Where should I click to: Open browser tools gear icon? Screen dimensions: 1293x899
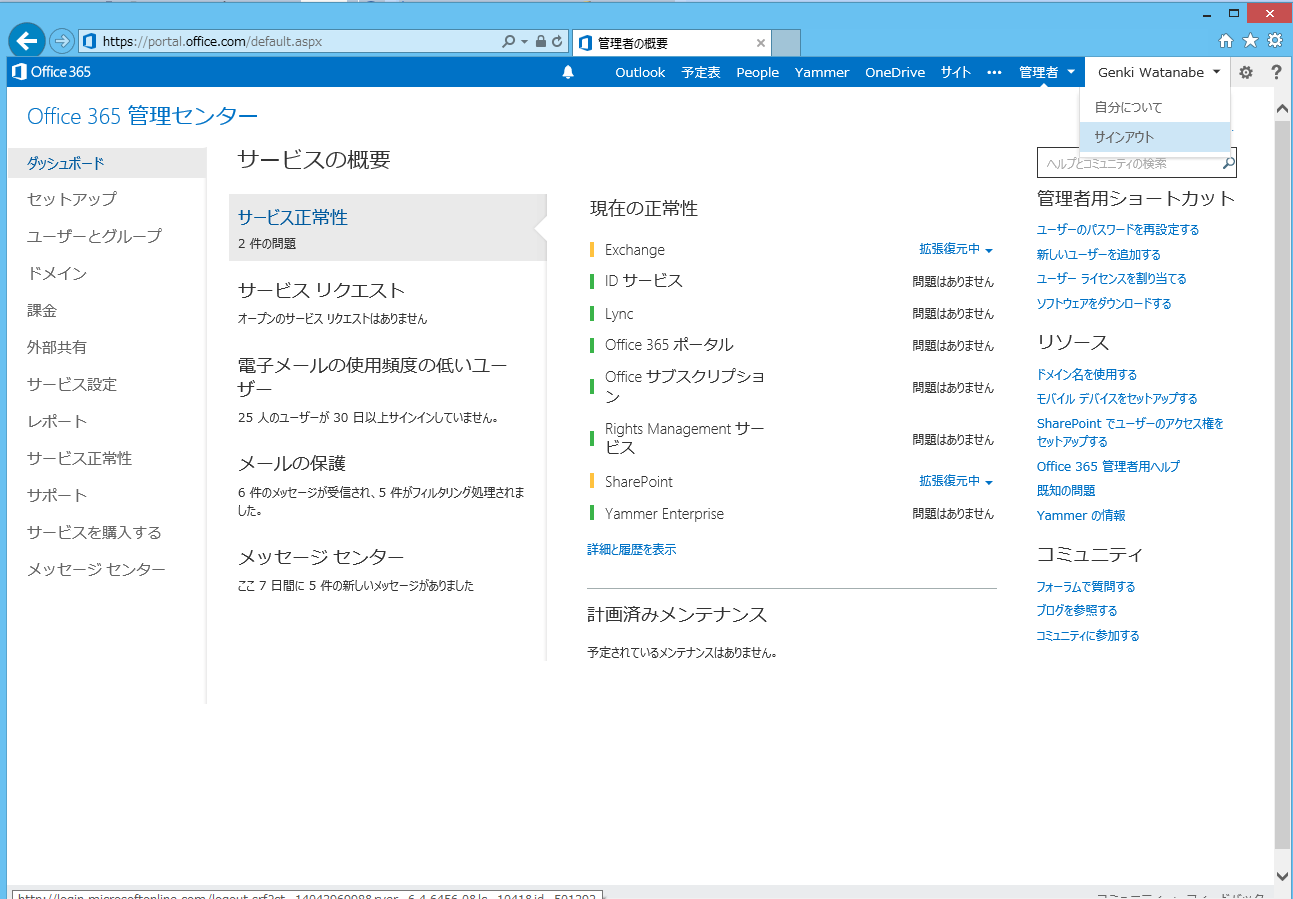pyautogui.click(x=1275, y=41)
